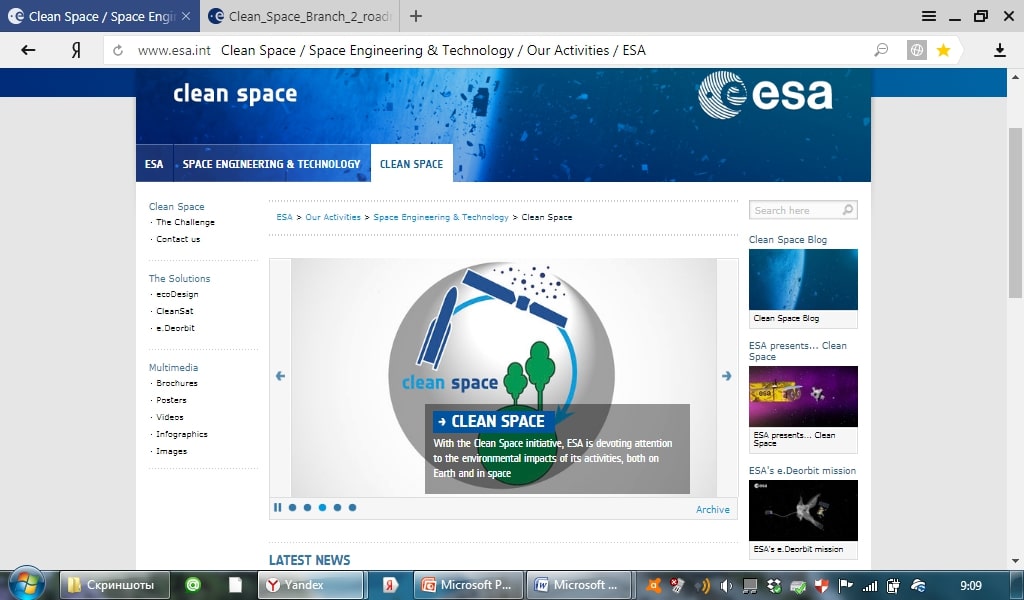
Task: Switch to Microsoft PowerPoint in taskbar
Action: click(468, 585)
